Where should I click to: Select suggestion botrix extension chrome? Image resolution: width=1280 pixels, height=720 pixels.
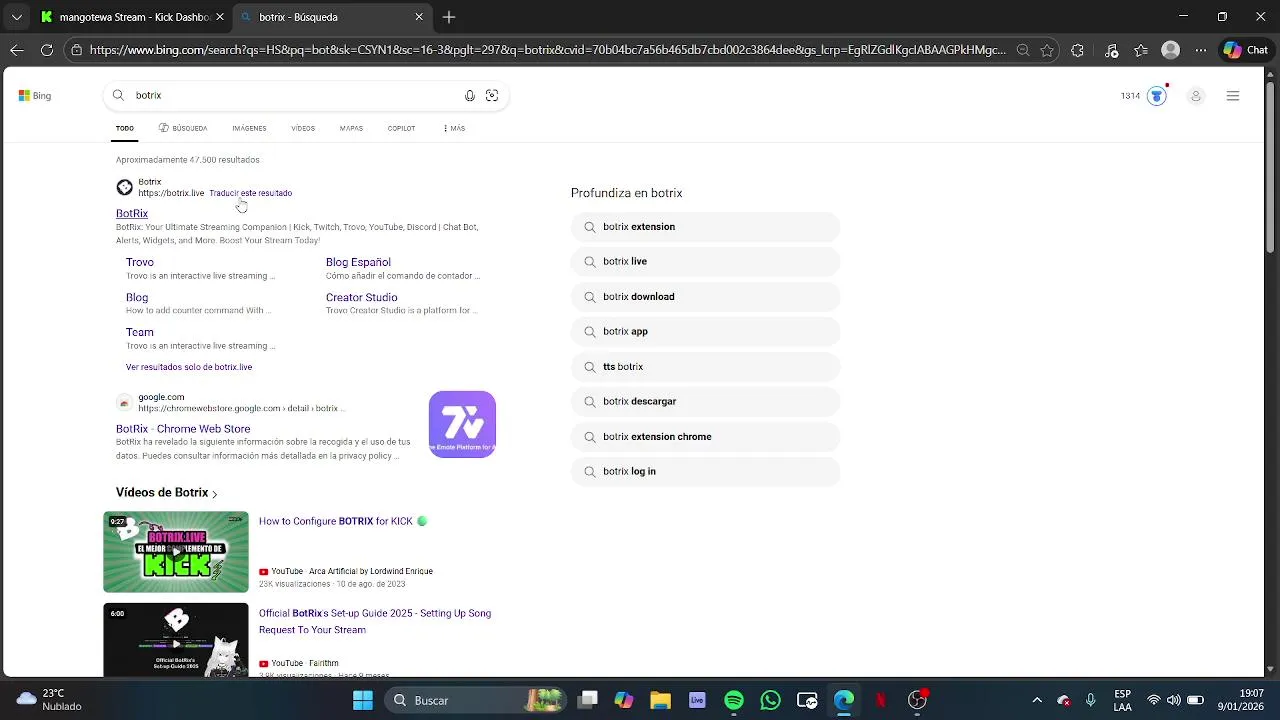click(x=705, y=437)
